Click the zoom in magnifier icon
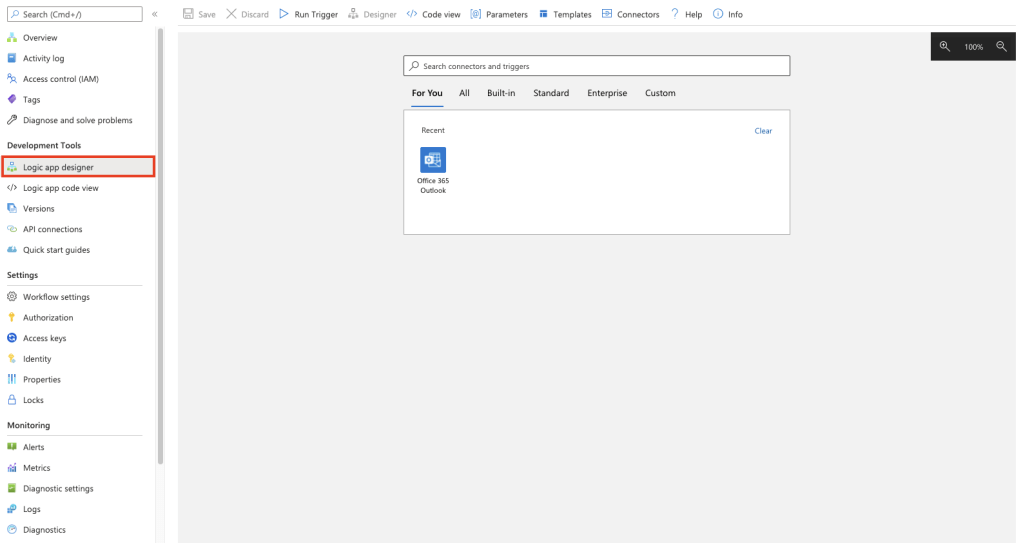 [x=945, y=47]
